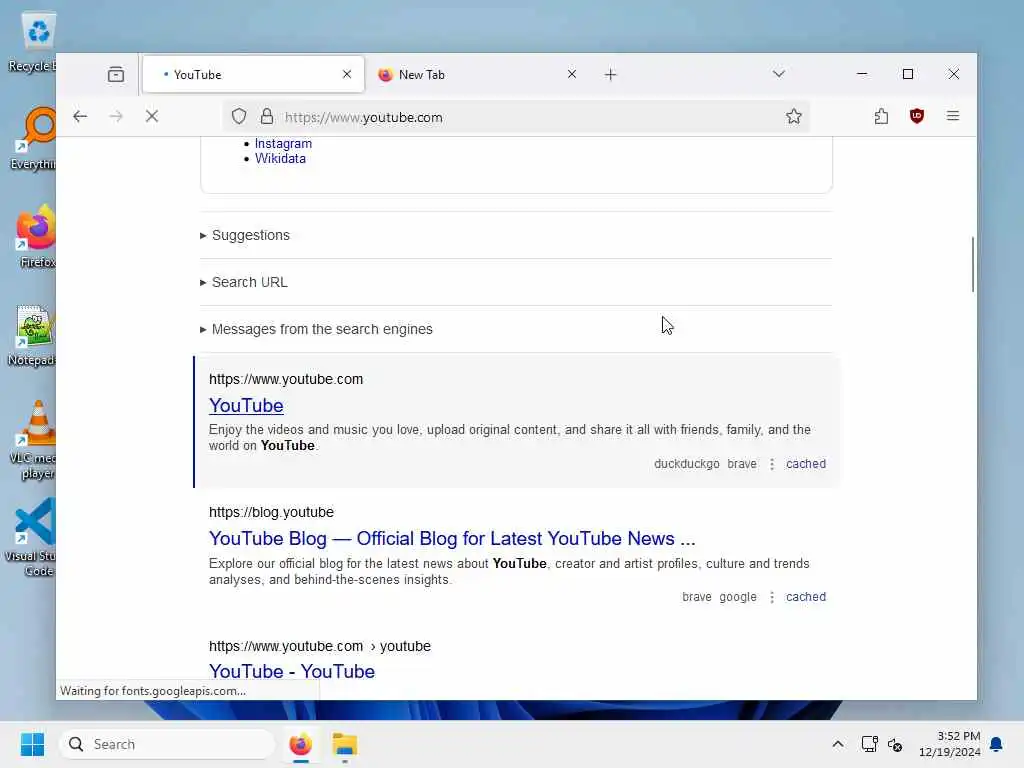Open the Wikidata link

(280, 159)
